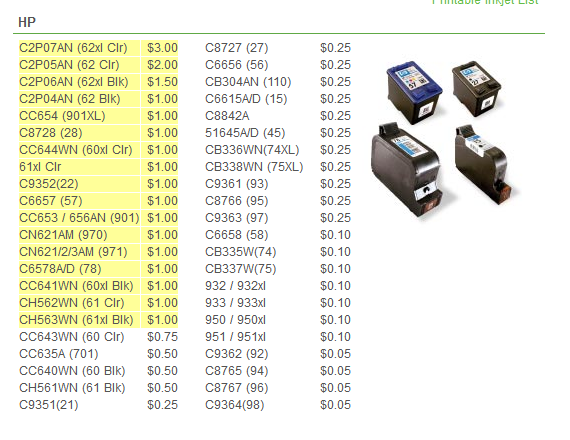The image size is (570, 440).
Task: Open the Printable Inkjet List link
Action: click(x=485, y=2)
